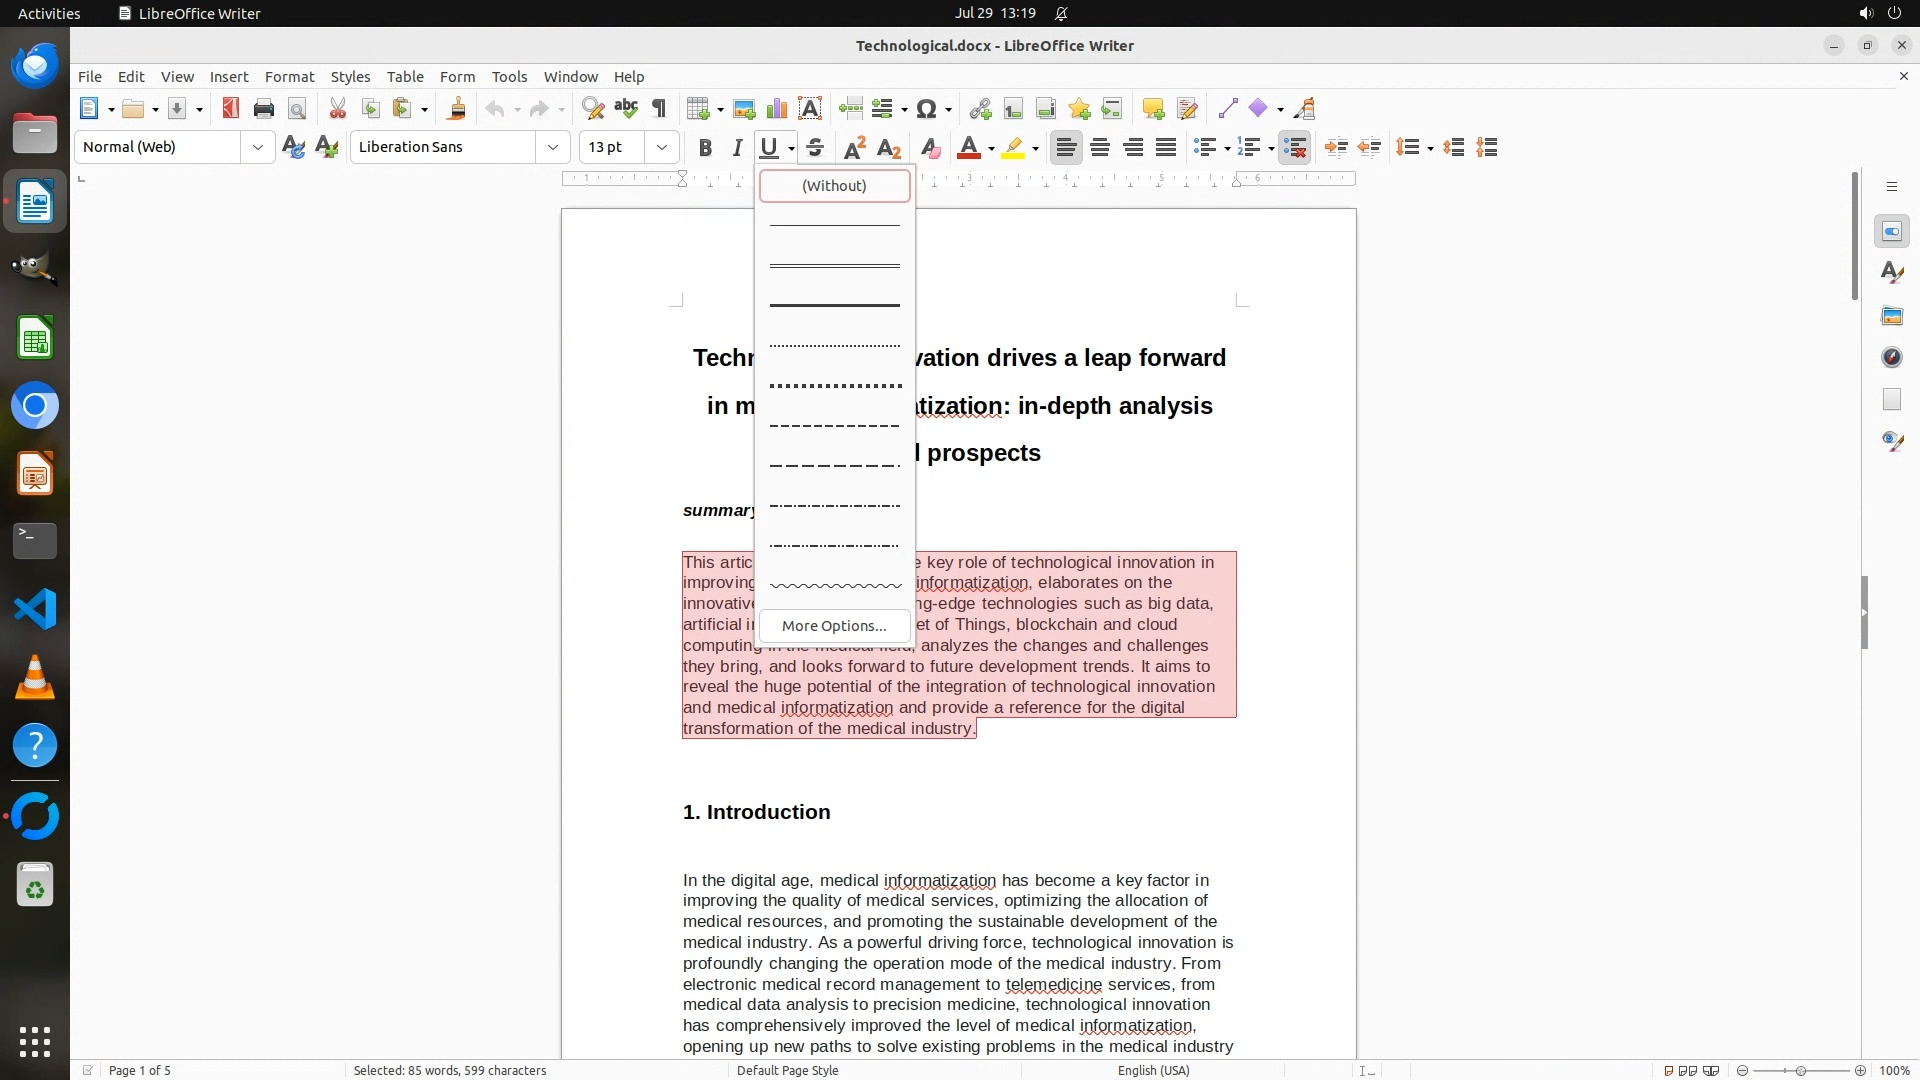Expand the Liberation Sans font name dropdown
Image resolution: width=1920 pixels, height=1080 pixels.
click(x=553, y=147)
